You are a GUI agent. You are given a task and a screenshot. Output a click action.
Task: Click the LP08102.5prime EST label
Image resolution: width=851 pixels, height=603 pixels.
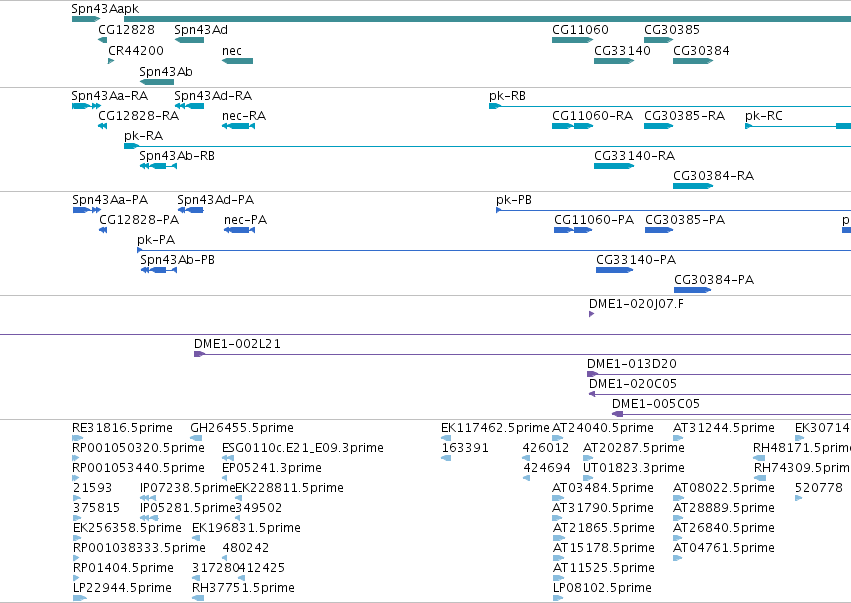click(602, 588)
